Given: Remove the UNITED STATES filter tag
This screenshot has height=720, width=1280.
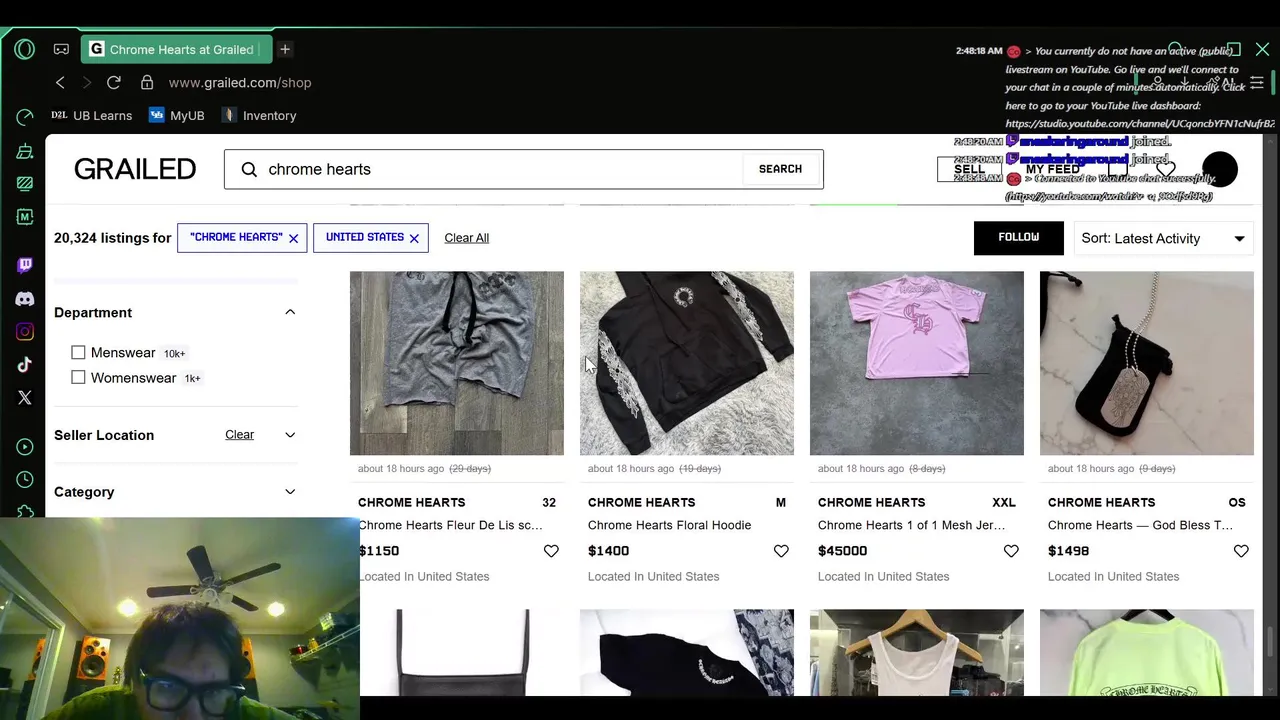Looking at the screenshot, I should [x=414, y=238].
